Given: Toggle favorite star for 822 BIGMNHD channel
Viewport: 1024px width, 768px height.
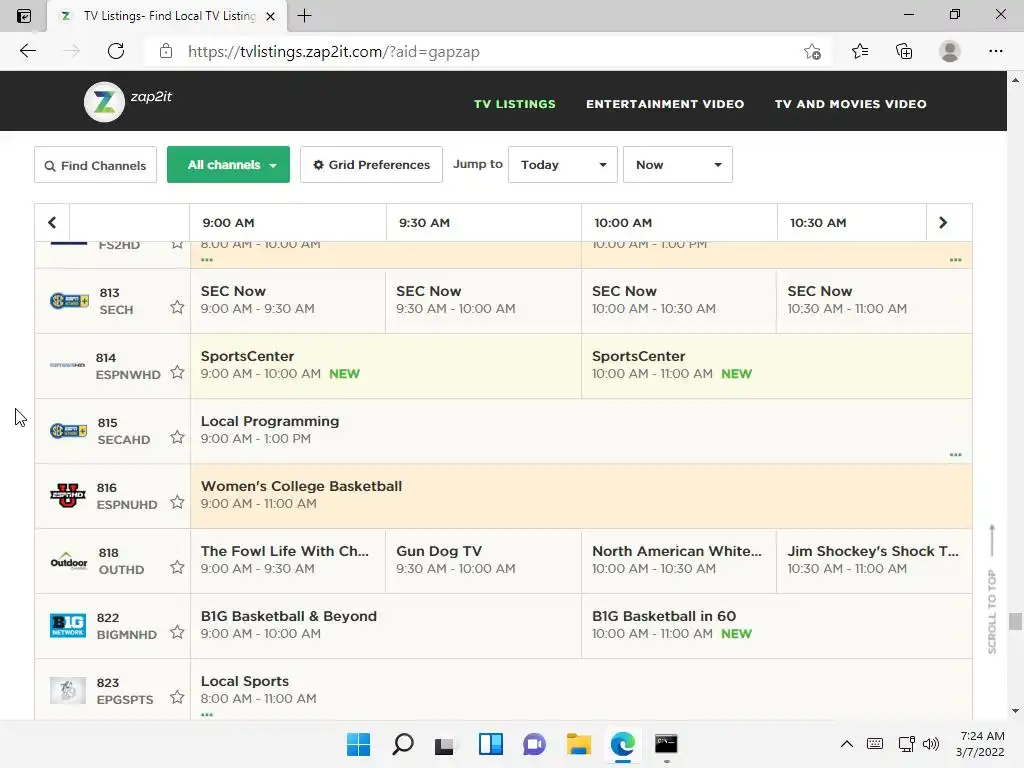Looking at the screenshot, I should (x=177, y=632).
